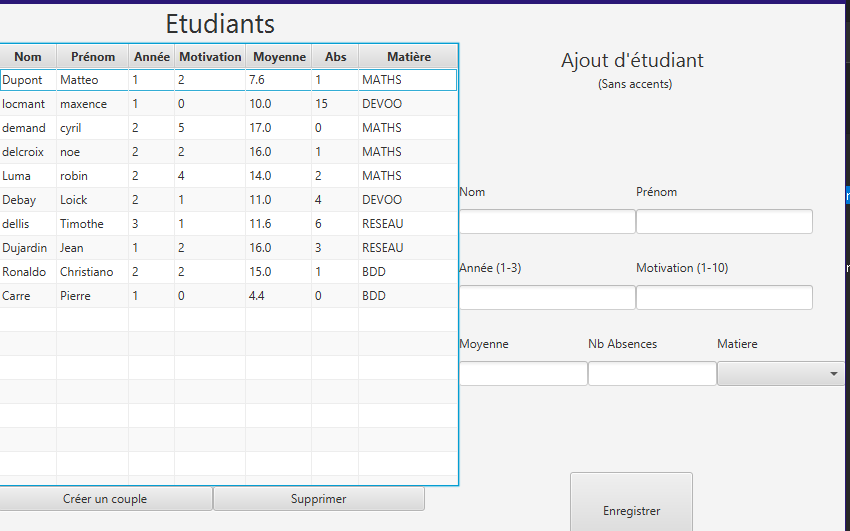
Task: Click the Créer un couple button
Action: click(x=105, y=499)
